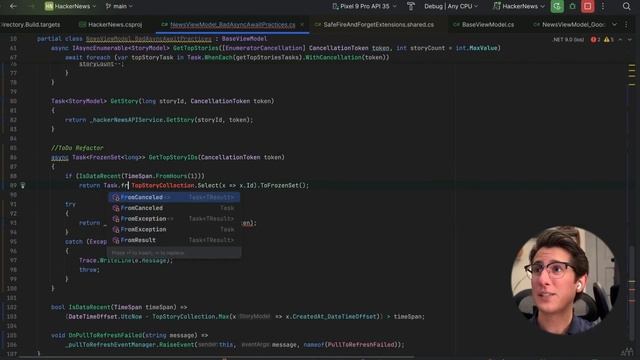Open editor tab options kebab menu
The image size is (640, 360).
pos(627,24)
